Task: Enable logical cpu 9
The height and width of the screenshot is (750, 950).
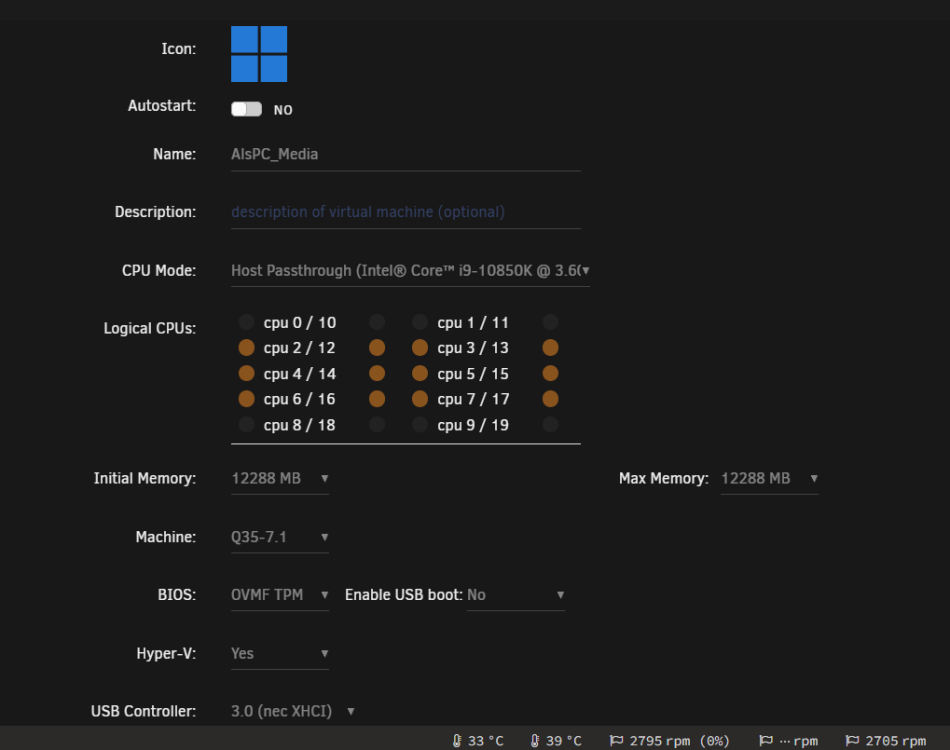Action: (x=420, y=425)
